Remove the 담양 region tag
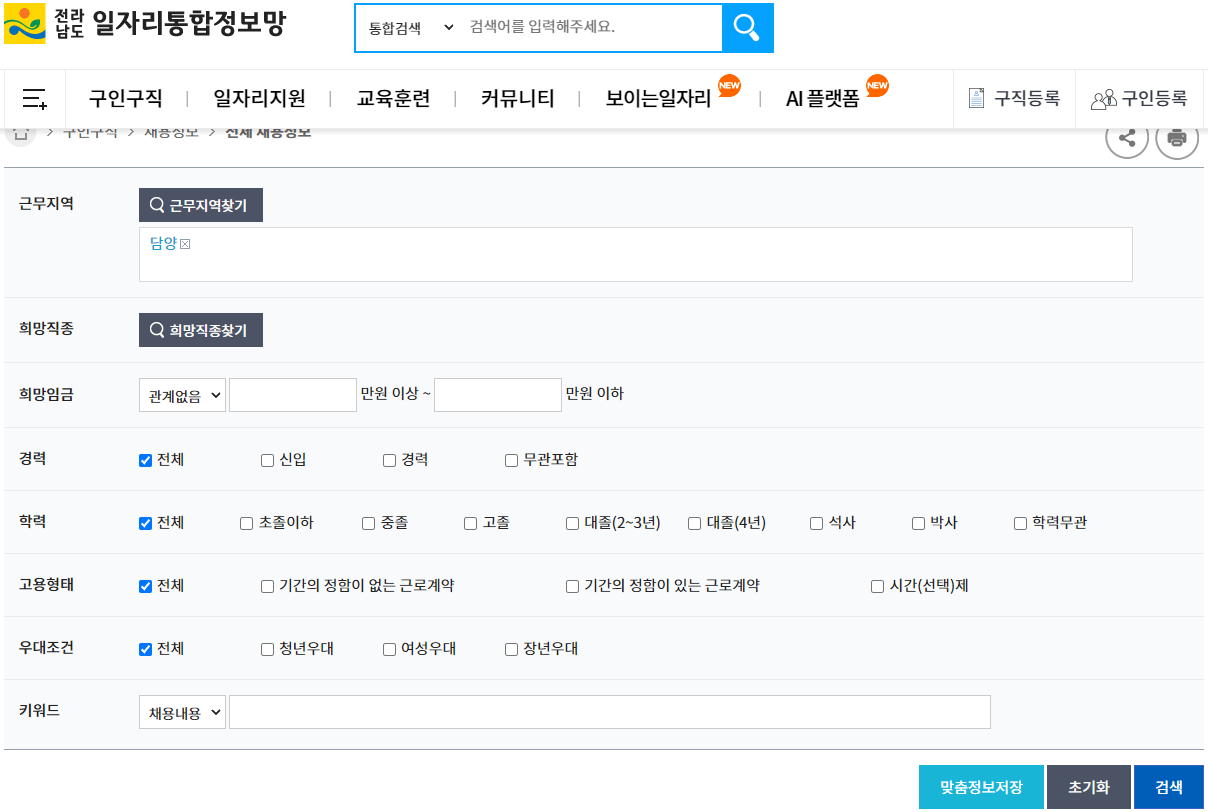Viewport: 1208px width, 812px height. [x=184, y=242]
